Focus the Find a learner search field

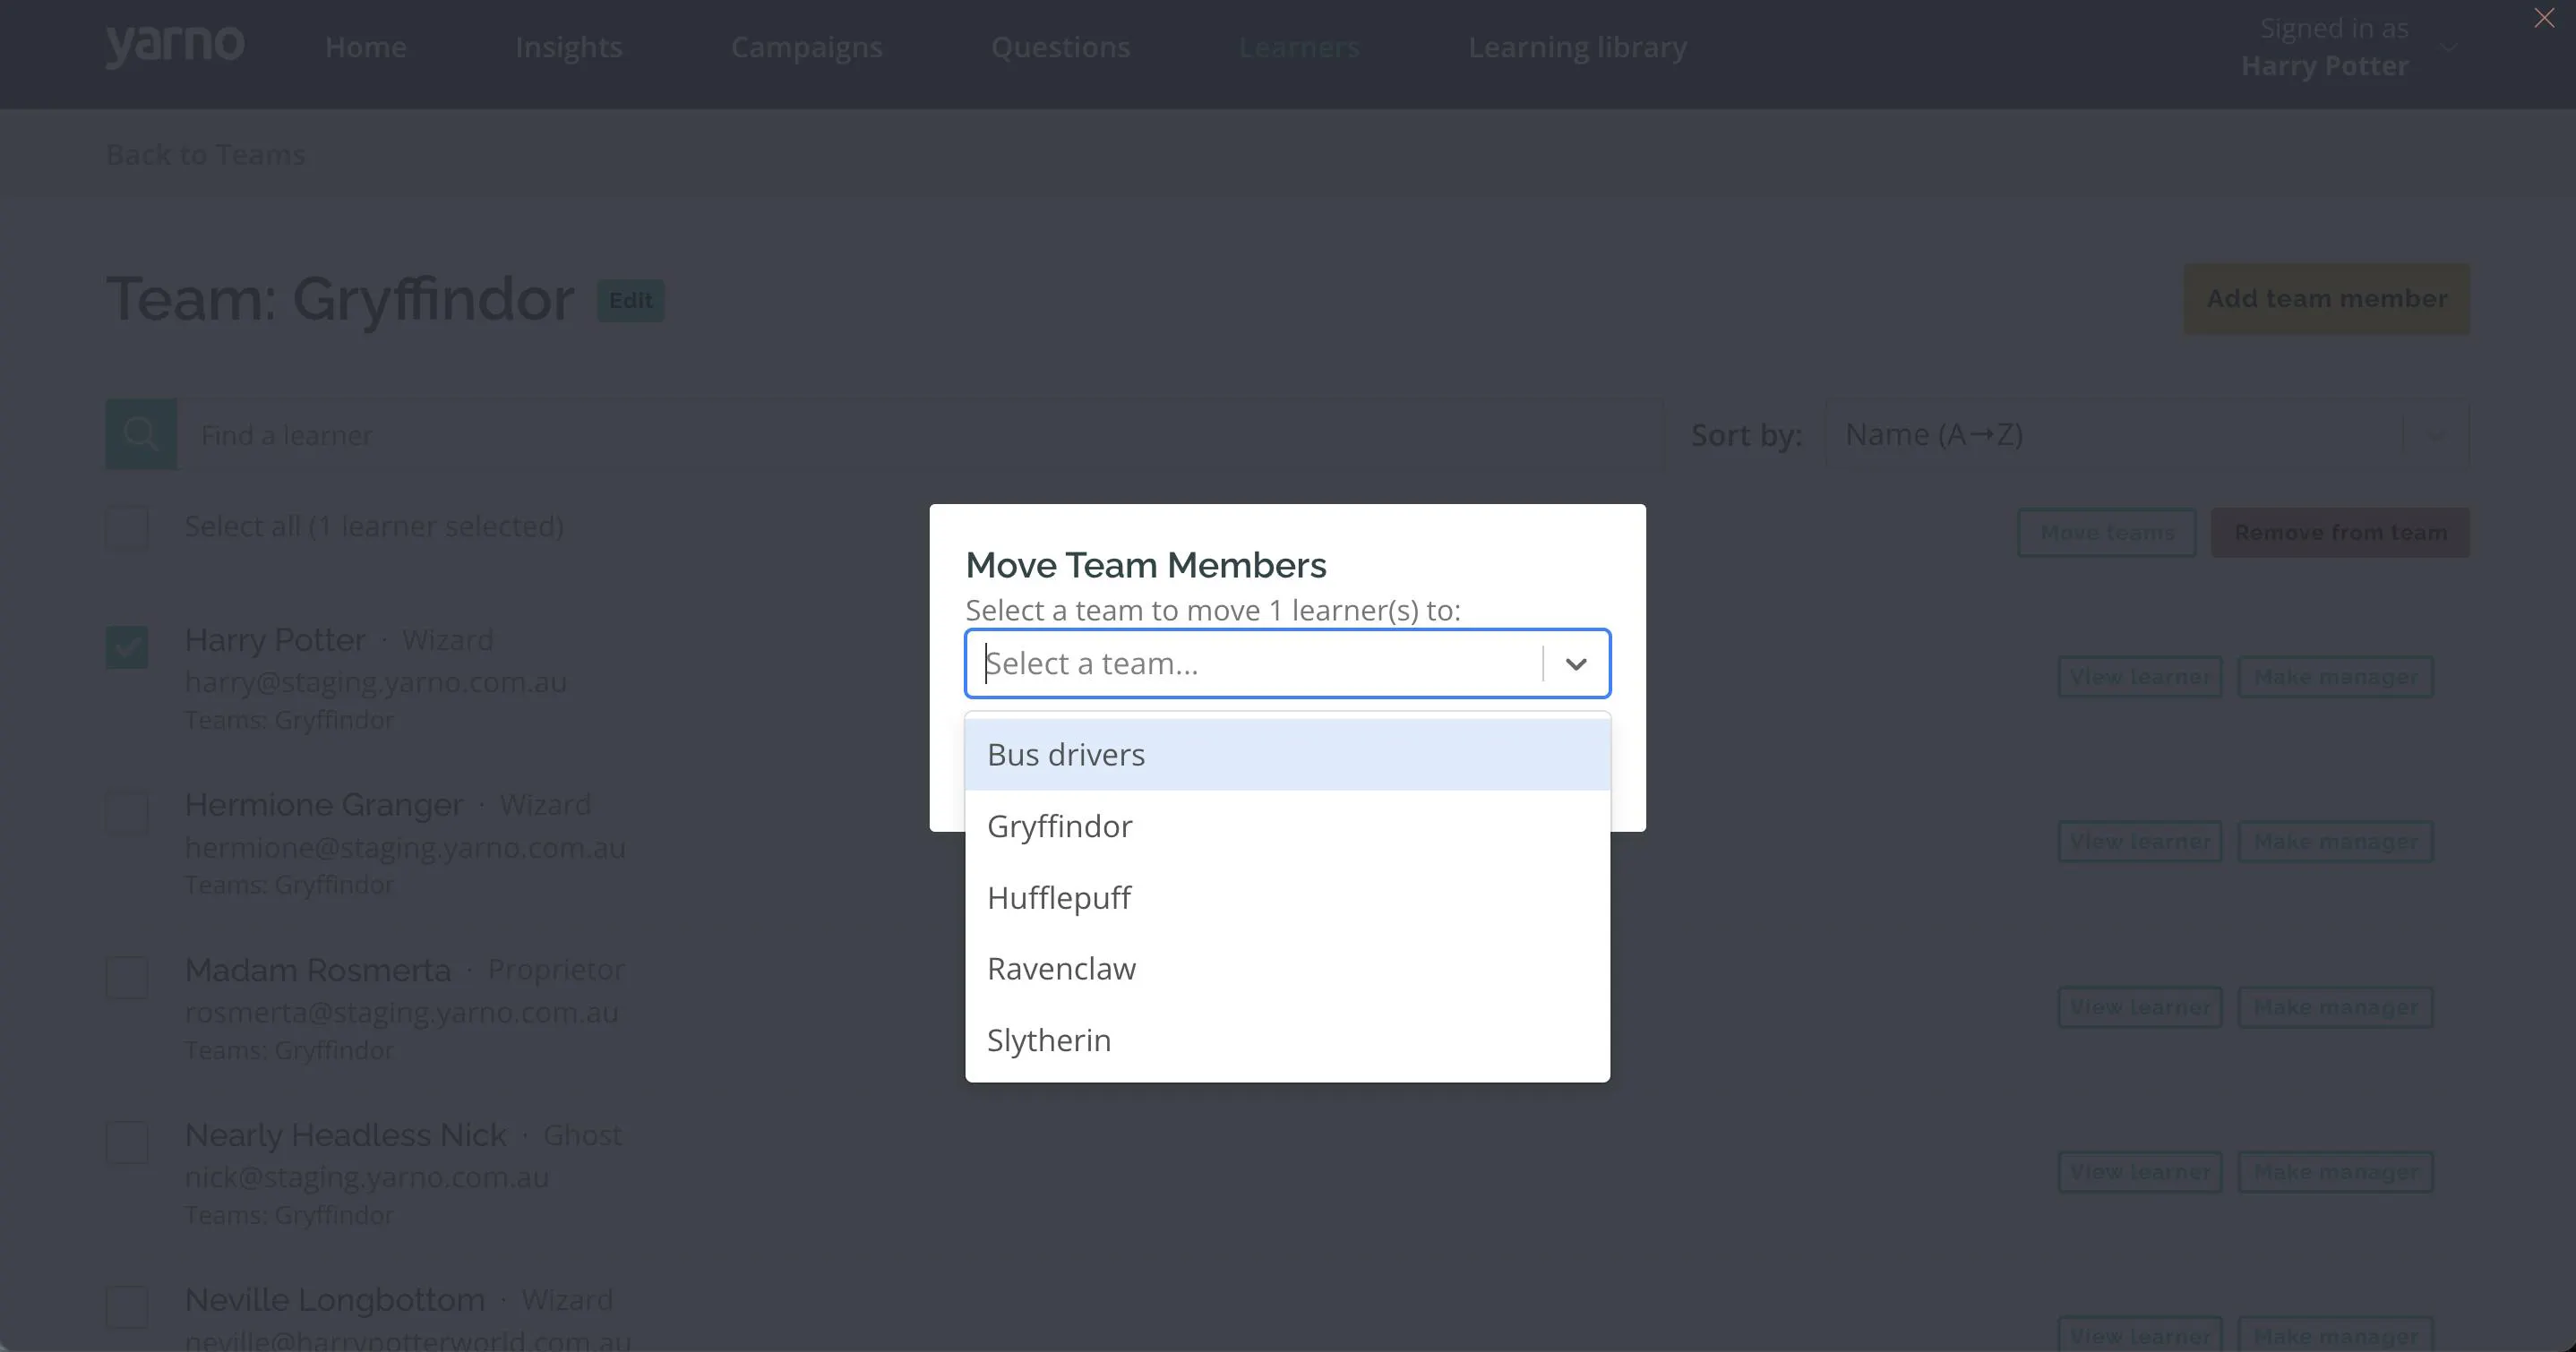[x=920, y=434]
